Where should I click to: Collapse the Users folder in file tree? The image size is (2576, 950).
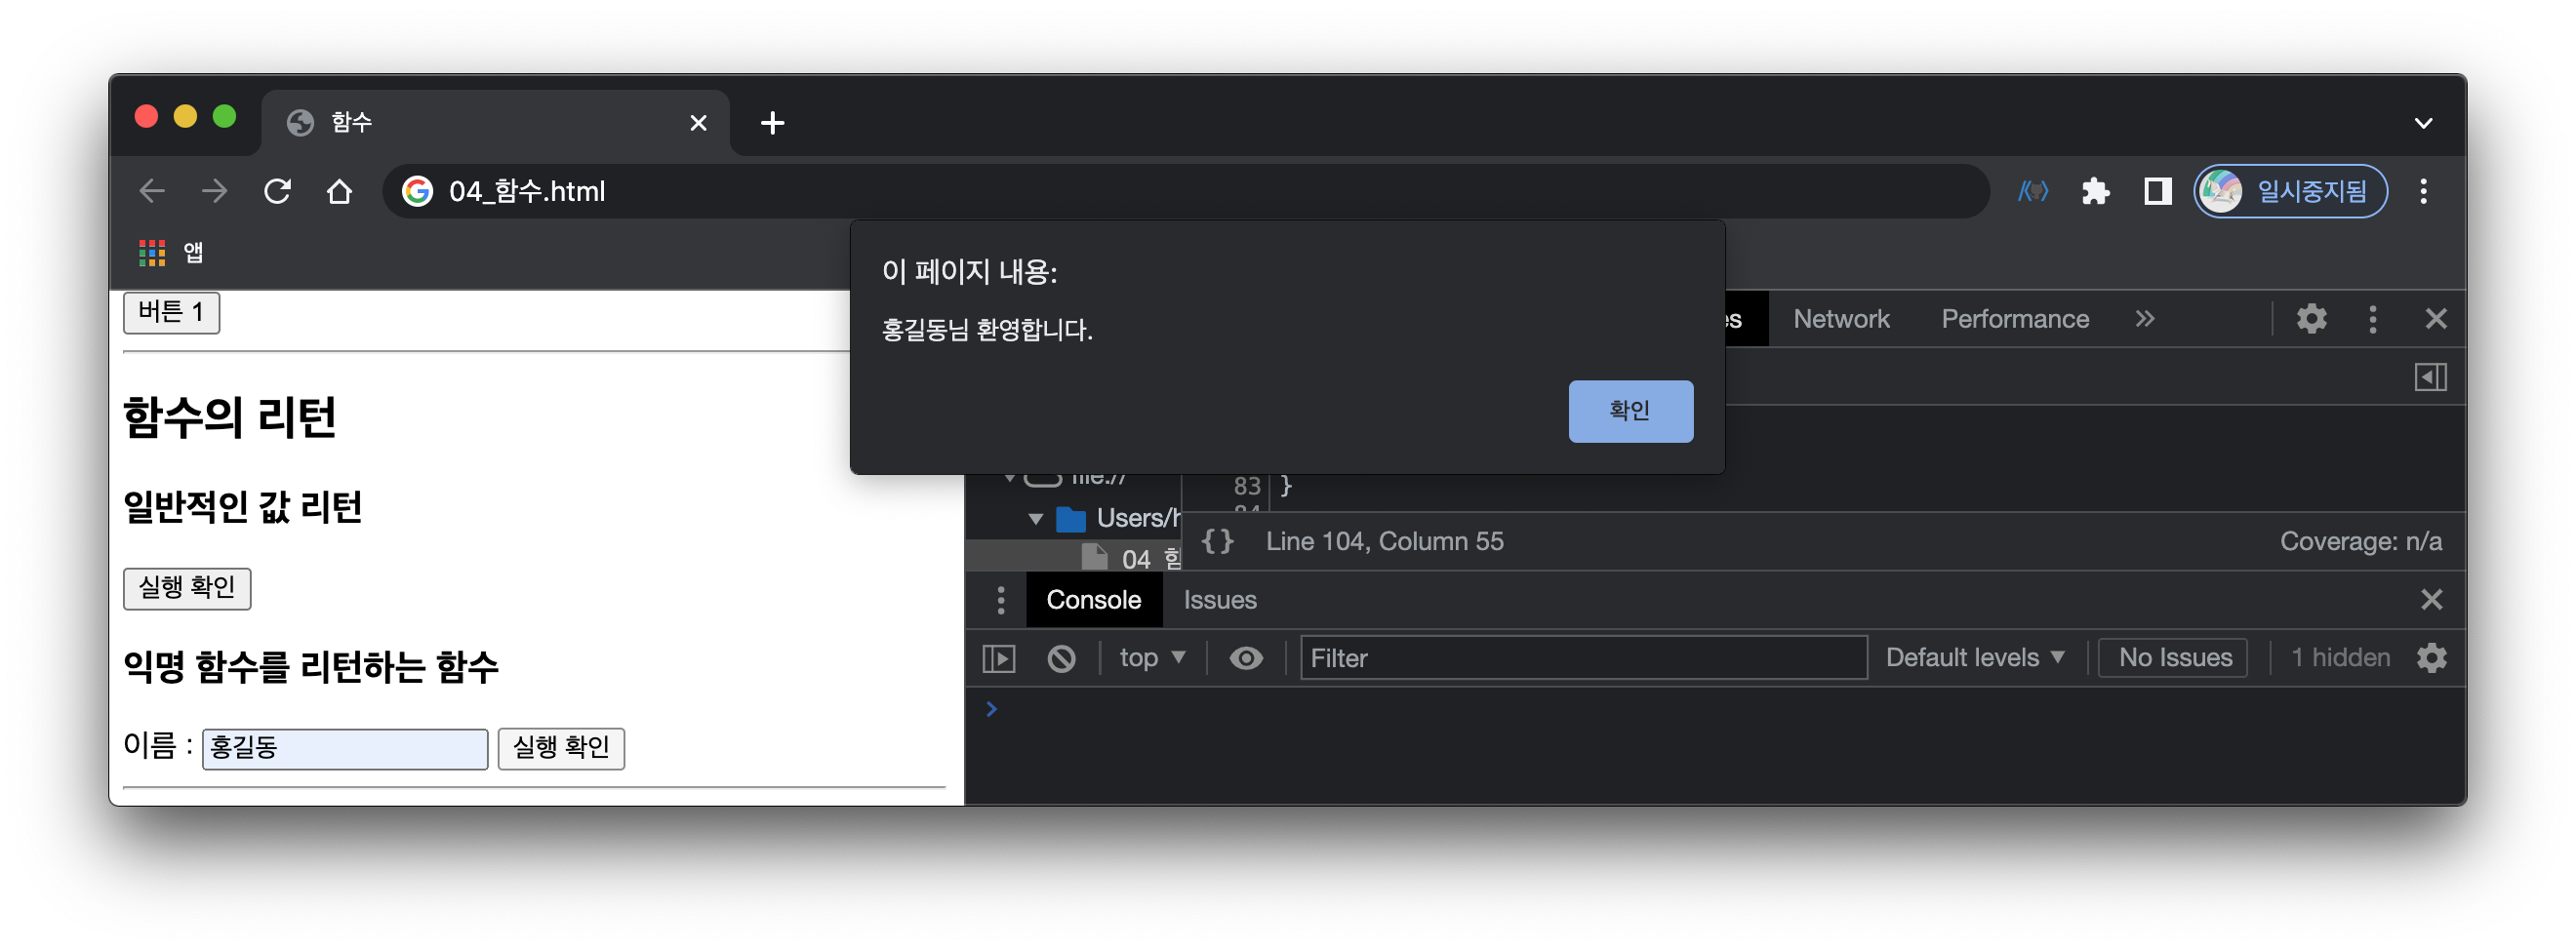coord(1036,519)
